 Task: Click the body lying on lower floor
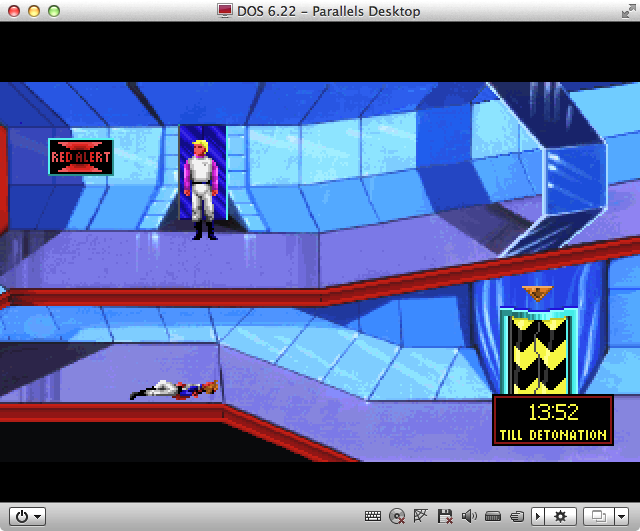click(x=174, y=390)
